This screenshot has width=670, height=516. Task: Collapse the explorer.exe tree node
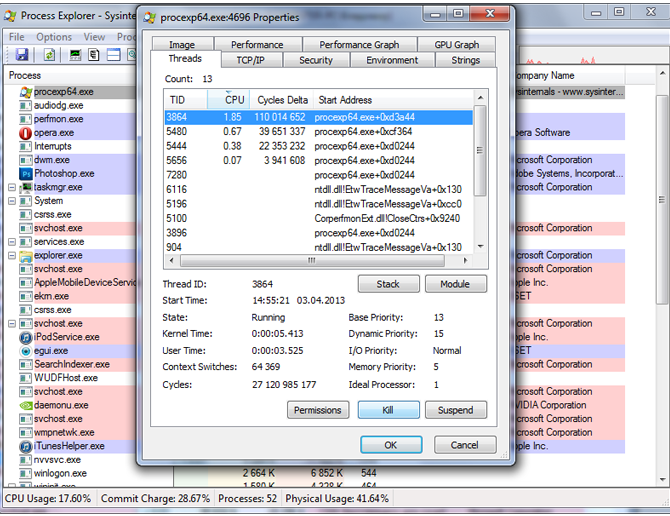click(12, 256)
